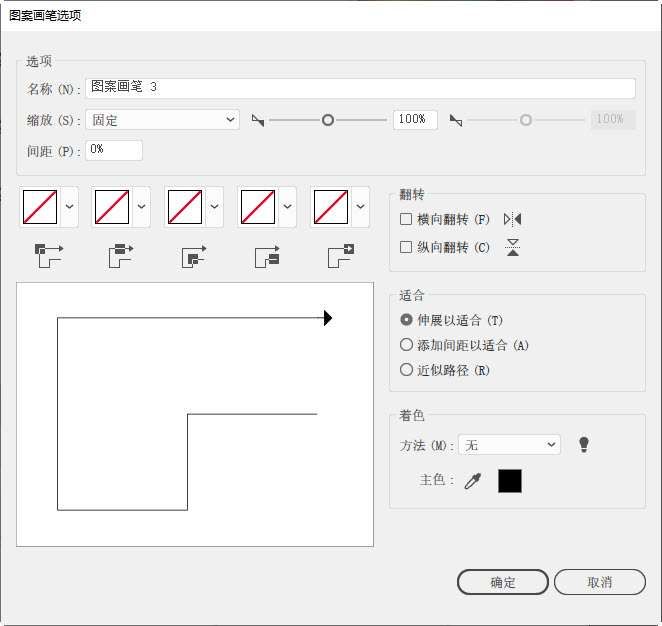This screenshot has height=626, width=662.
Task: Click the third None tile swatch
Action: [185, 207]
